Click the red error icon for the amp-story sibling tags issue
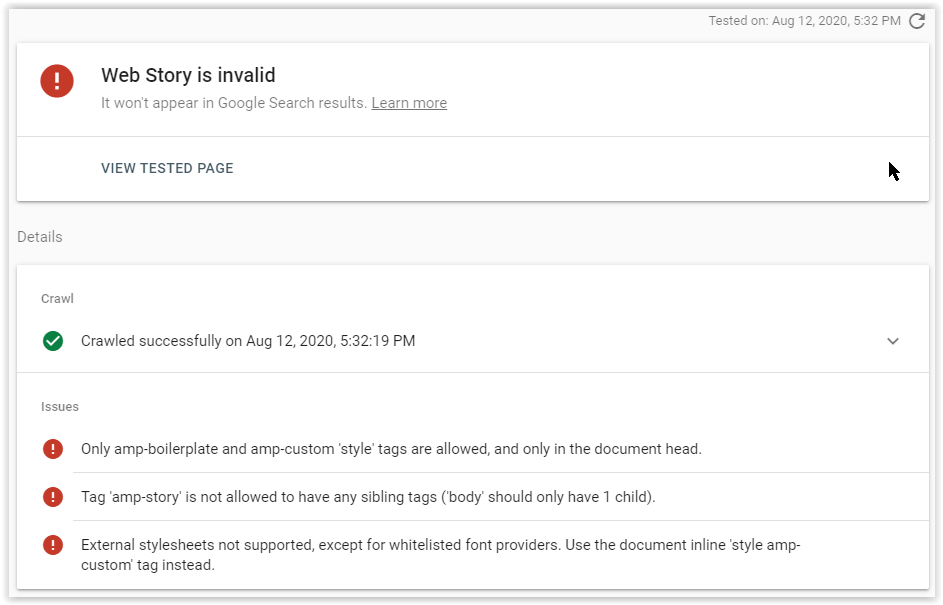This screenshot has width=943, height=605. 53,497
